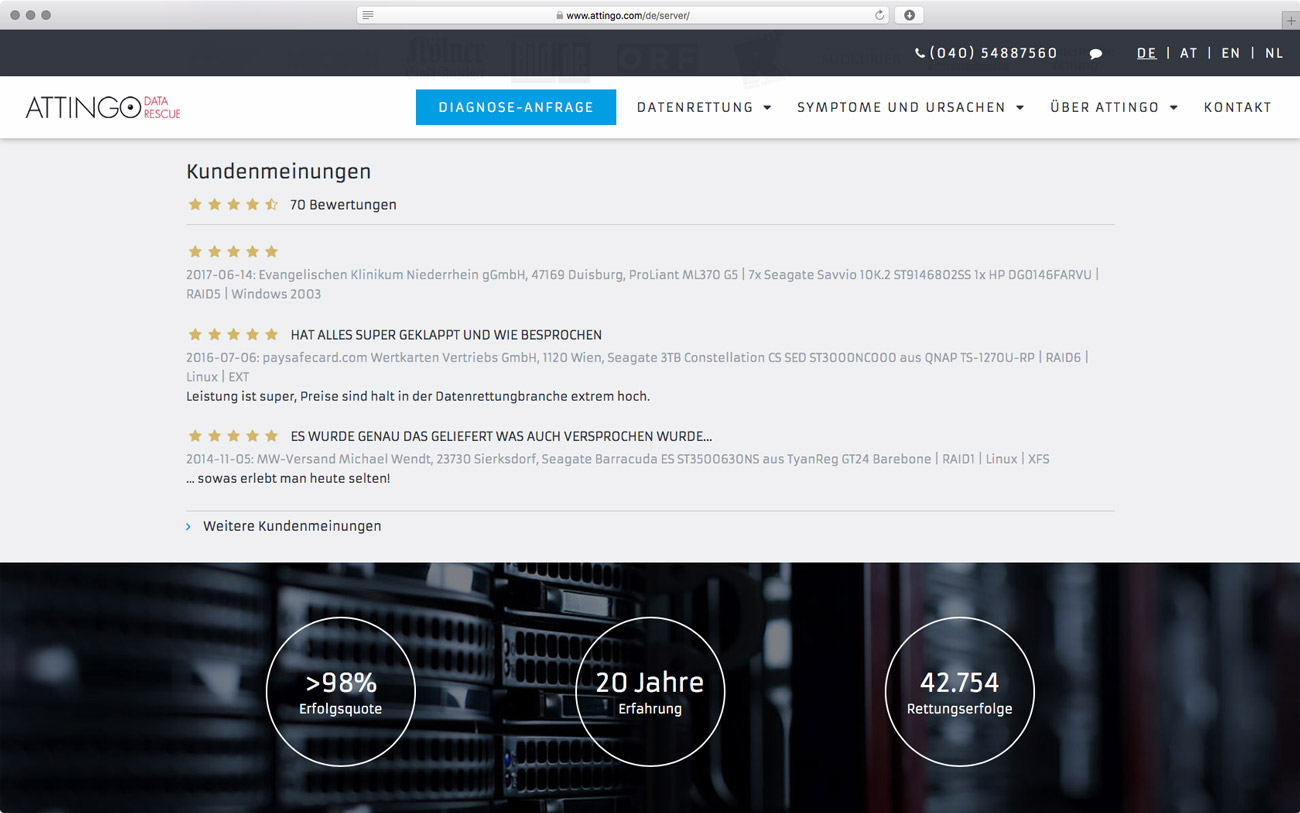Image resolution: width=1300 pixels, height=813 pixels.
Task: Open Weitere Kundenmeinungen link
Action: click(292, 526)
